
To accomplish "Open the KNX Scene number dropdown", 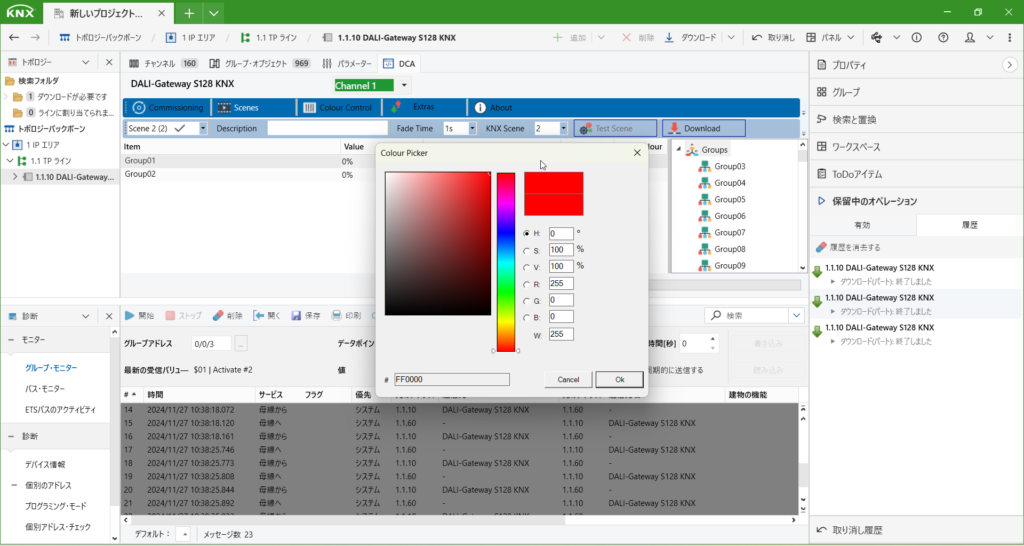I will click(x=563, y=128).
